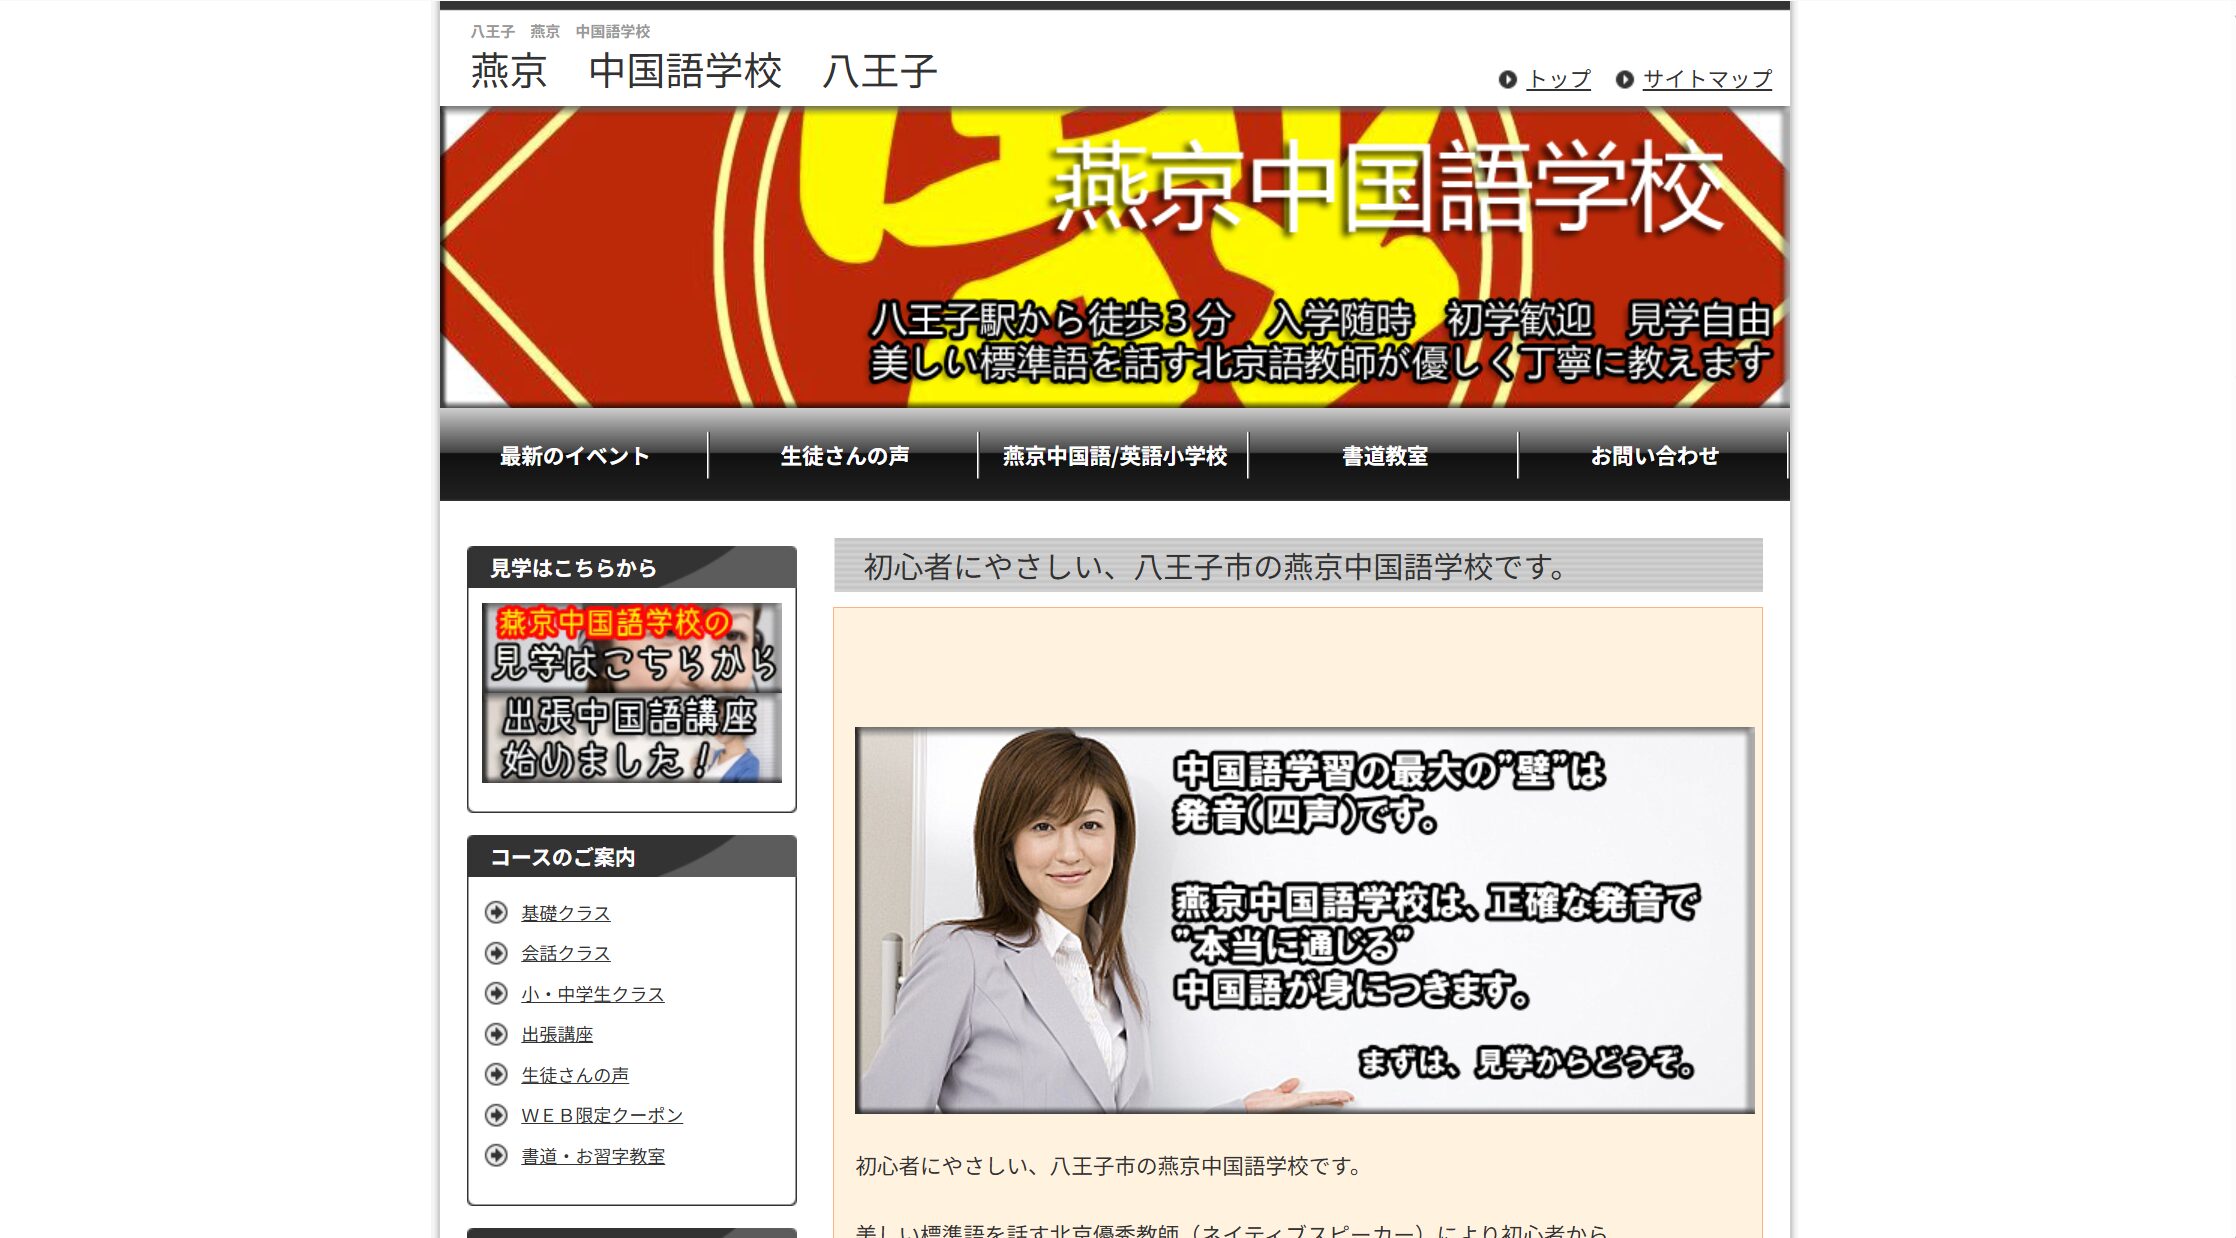Click the arrow icon beside トップ
This screenshot has width=2236, height=1238.
(x=1507, y=79)
